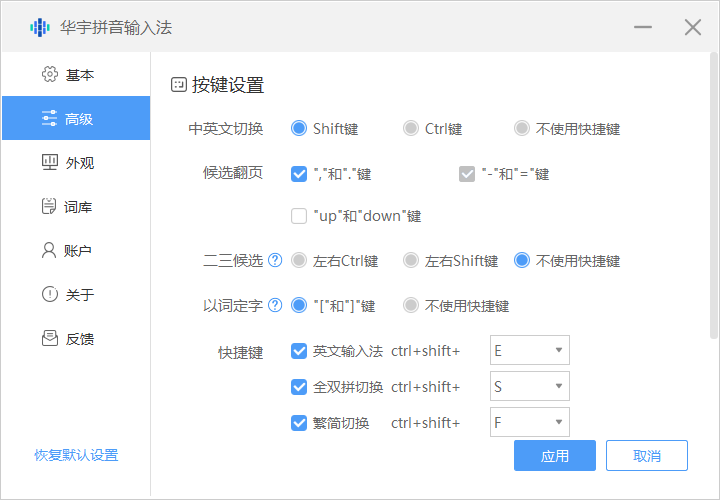Expand the 全双拼切换 key dropdown showing S
This screenshot has width=720, height=500.
(529, 387)
